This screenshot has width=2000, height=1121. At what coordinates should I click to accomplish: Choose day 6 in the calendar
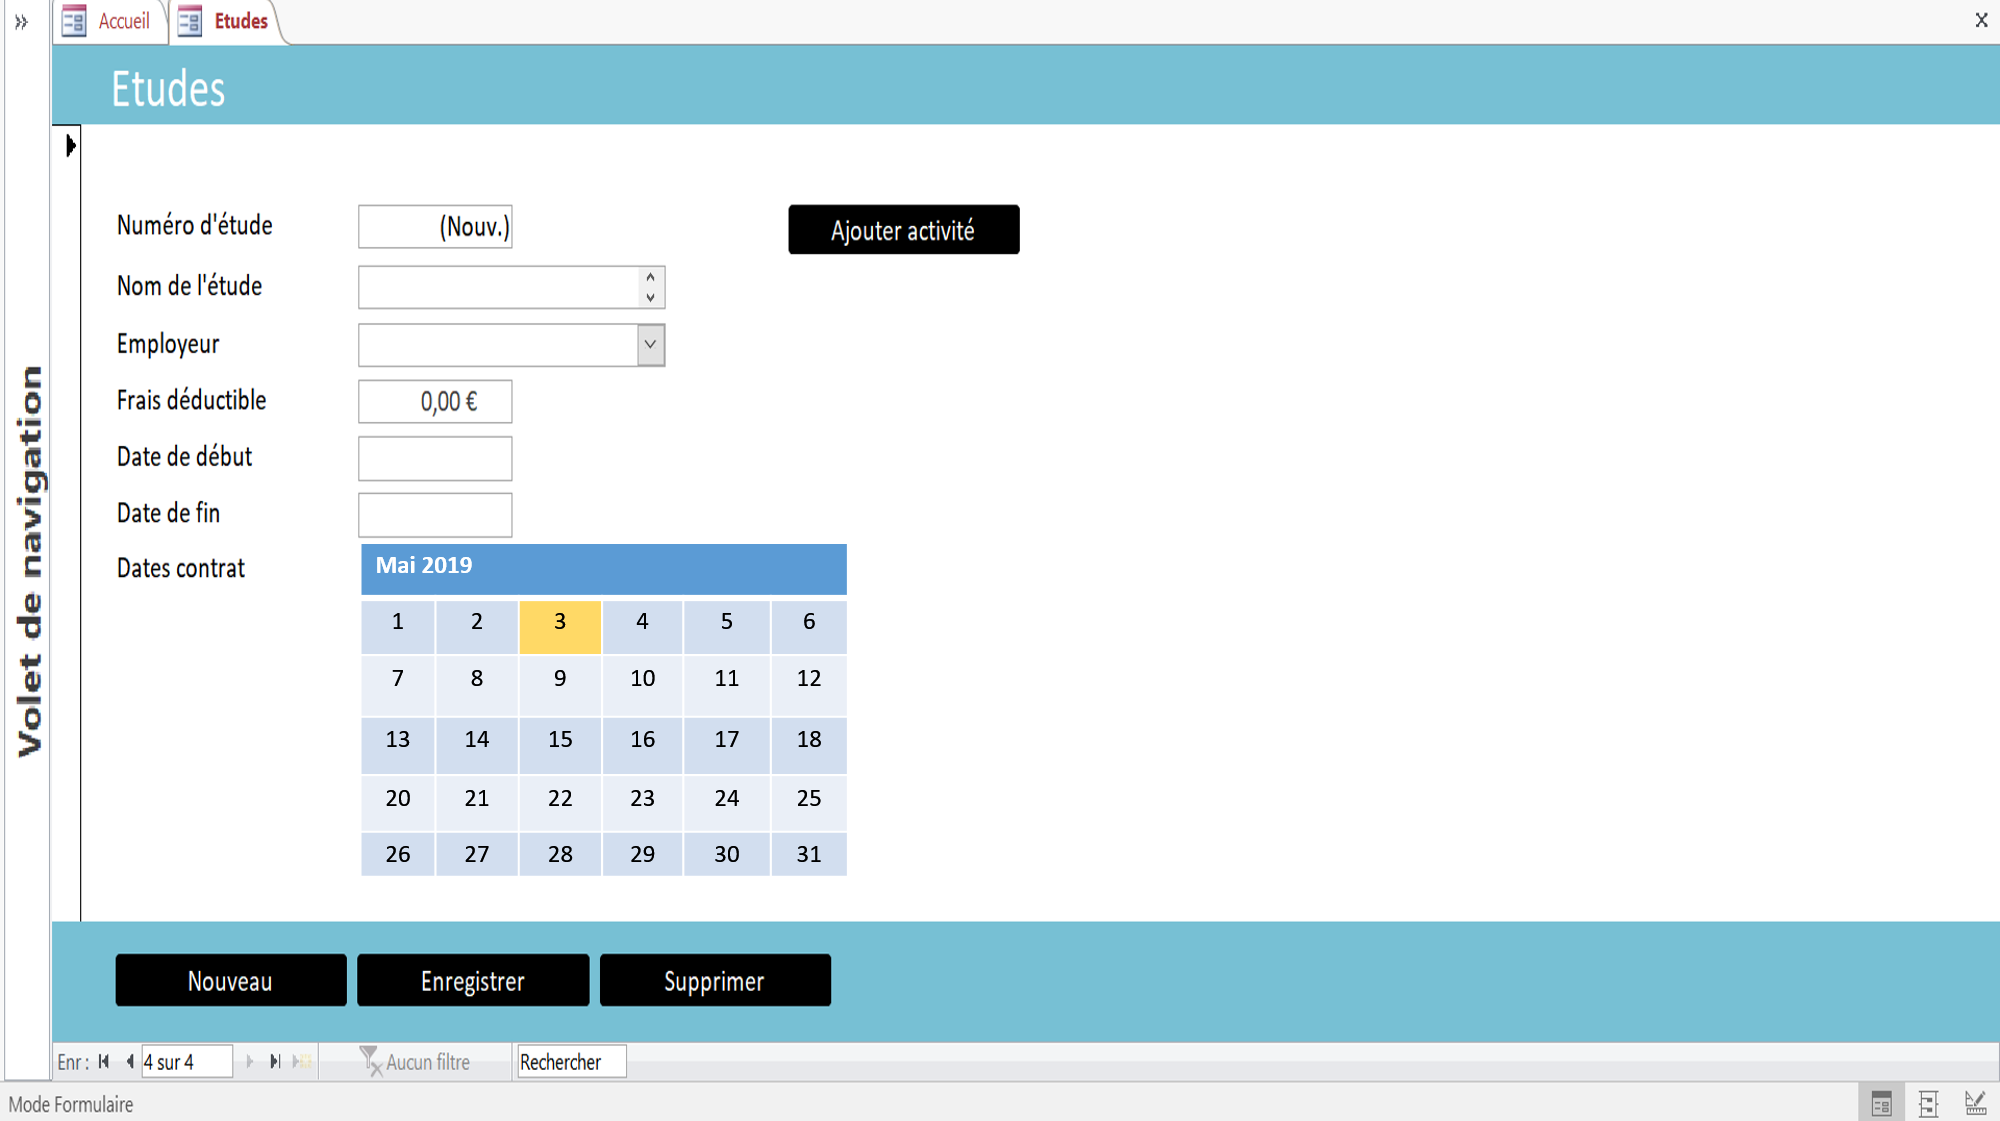pos(809,626)
